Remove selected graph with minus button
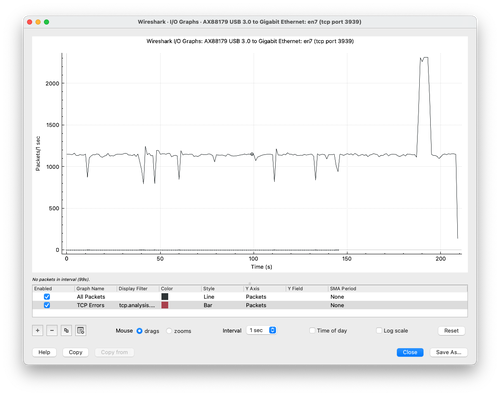 point(52,330)
